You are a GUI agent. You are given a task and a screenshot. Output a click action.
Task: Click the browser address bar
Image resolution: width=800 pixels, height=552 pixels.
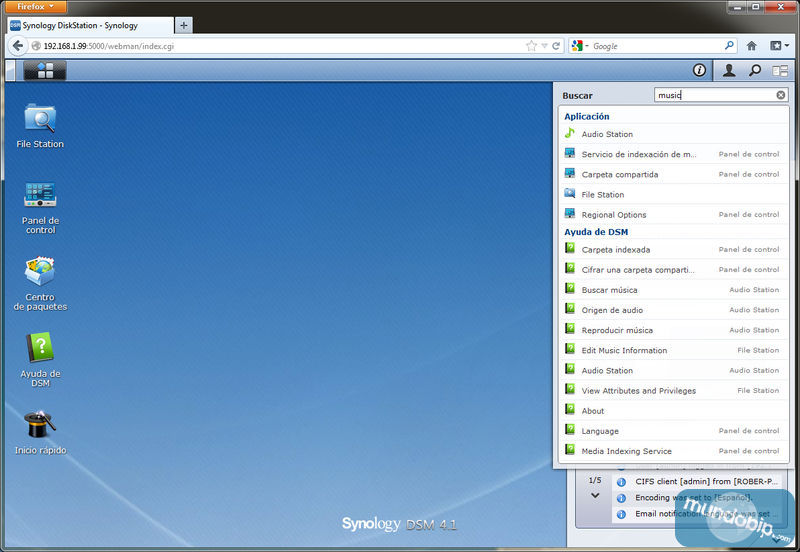pyautogui.click(x=276, y=46)
